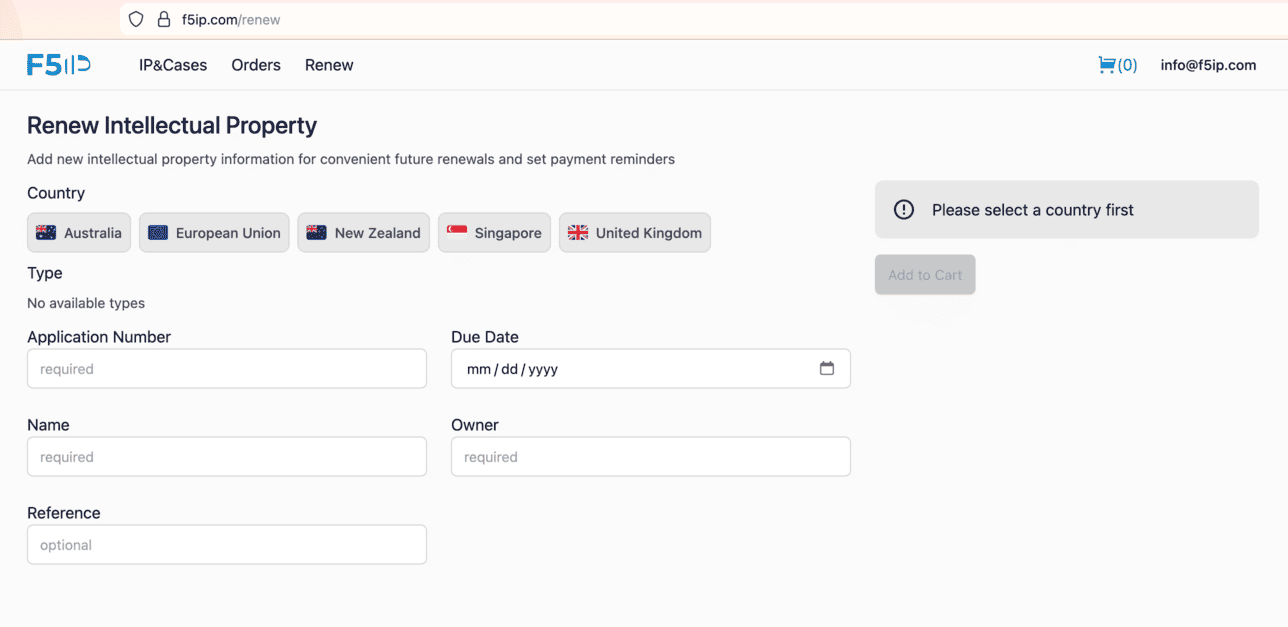Select European Union as country
Image resolution: width=1288 pixels, height=627 pixels.
(214, 233)
